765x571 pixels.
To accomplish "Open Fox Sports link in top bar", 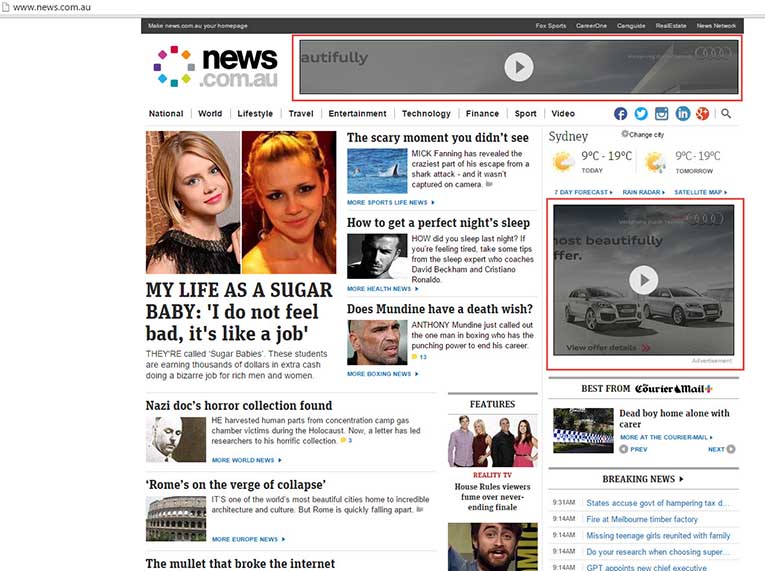I will tap(551, 26).
